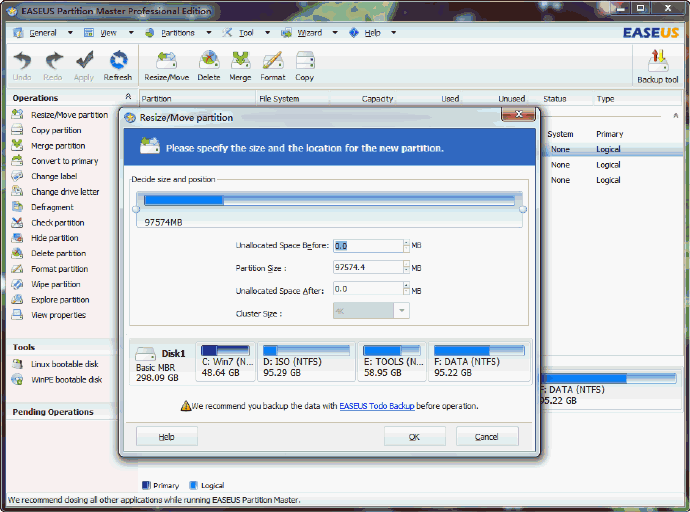Select the D: ISO (NTFS) partition block
Viewport: 690px width, 512px height.
(306, 362)
